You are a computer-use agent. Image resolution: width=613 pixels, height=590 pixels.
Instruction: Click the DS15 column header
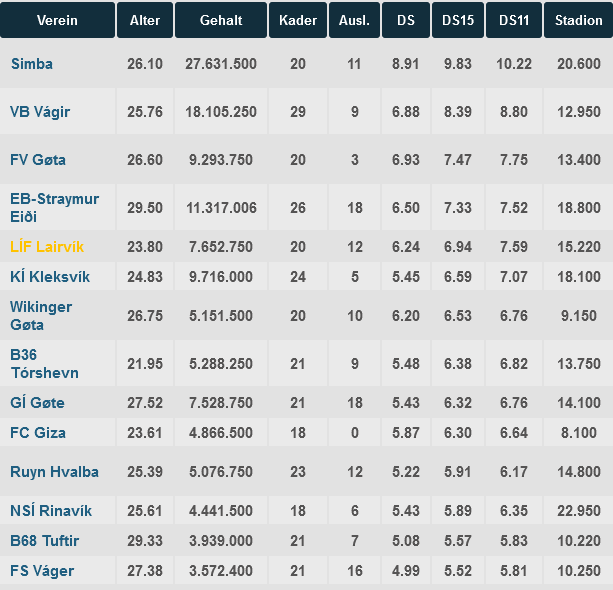458,20
